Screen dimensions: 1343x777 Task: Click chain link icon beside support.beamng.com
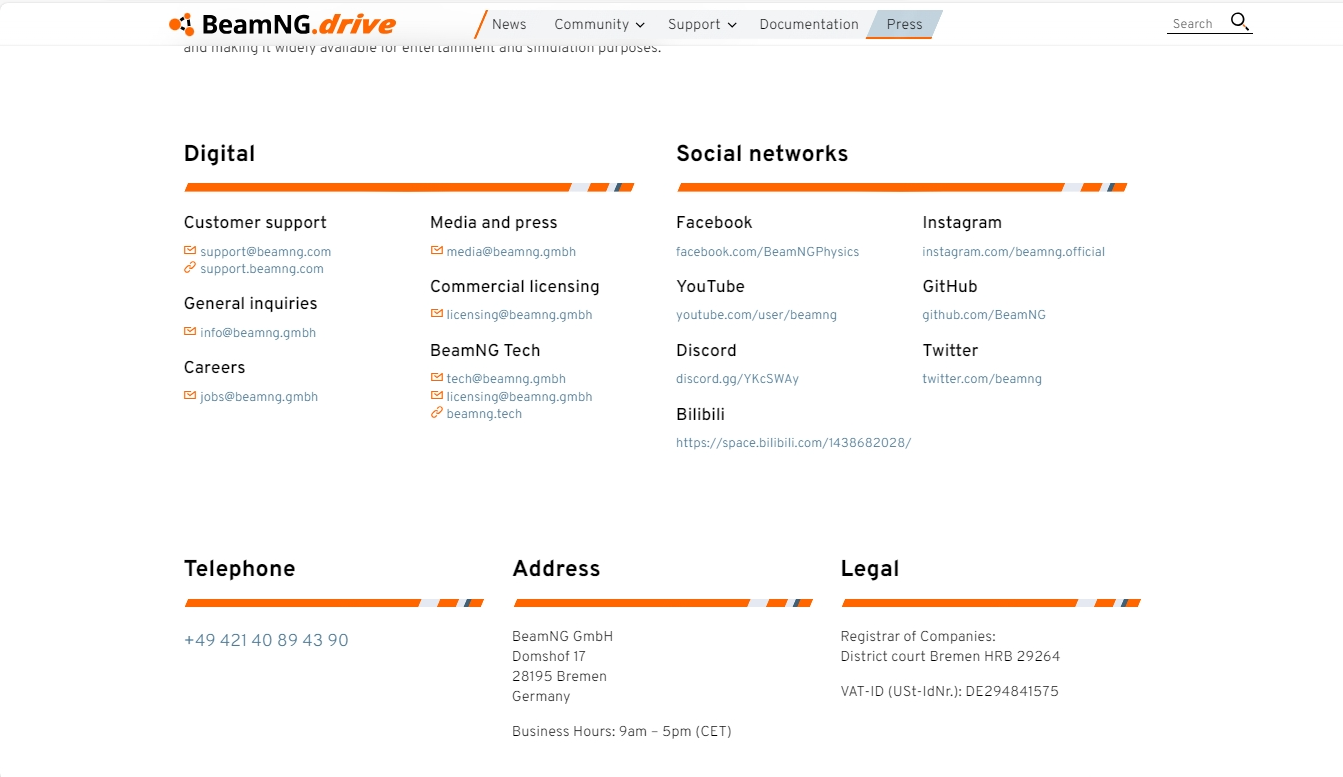tap(190, 268)
